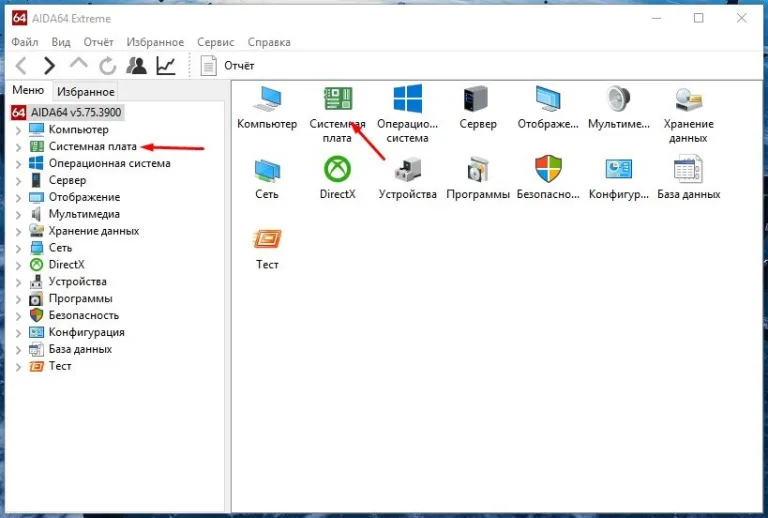Viewport: 768px width, 518px height.
Task: Expand the Операционная система tree node
Action: point(18,164)
